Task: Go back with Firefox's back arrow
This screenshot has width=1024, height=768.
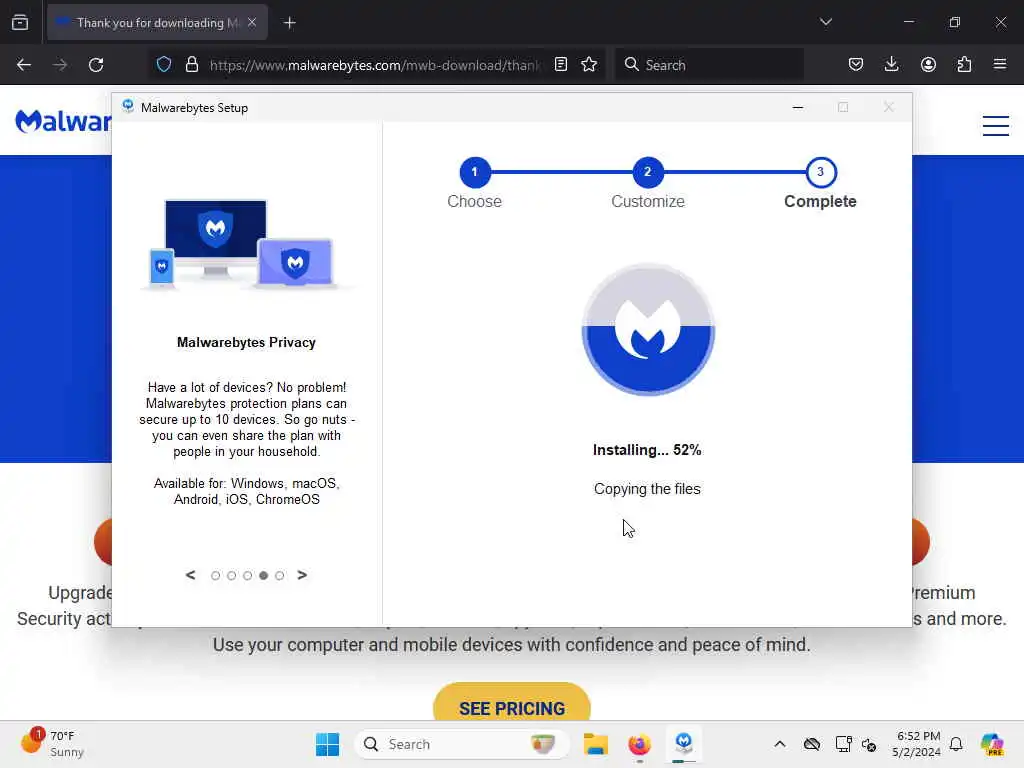Action: pyautogui.click(x=24, y=65)
